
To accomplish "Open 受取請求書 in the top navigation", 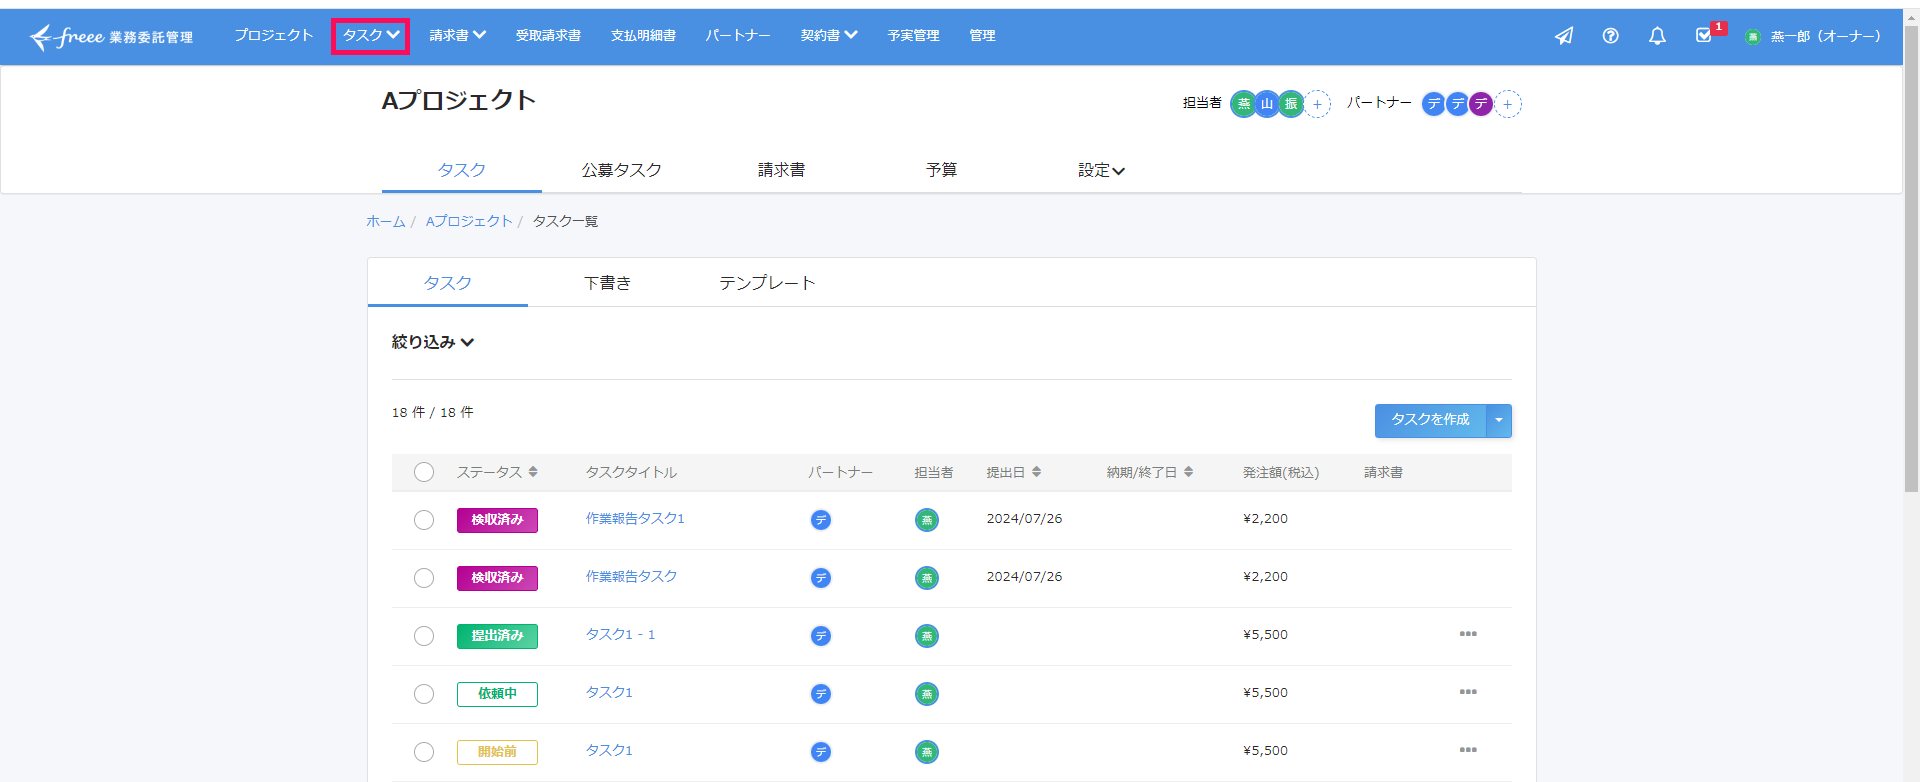I will point(548,36).
